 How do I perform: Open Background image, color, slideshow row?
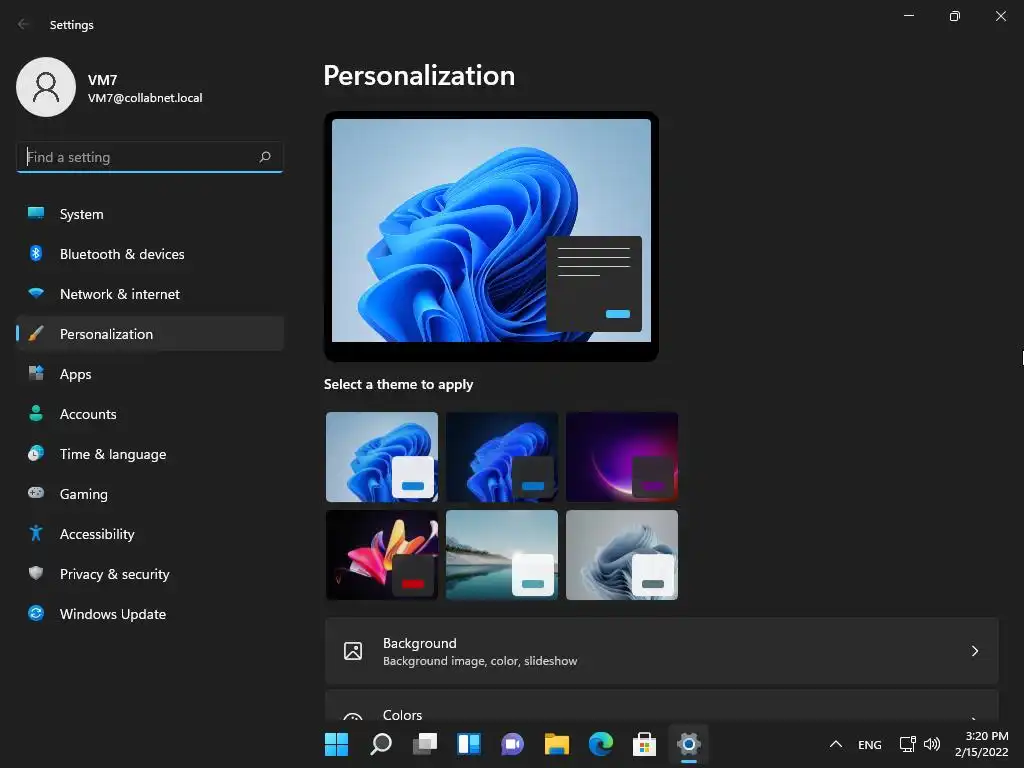(x=662, y=650)
